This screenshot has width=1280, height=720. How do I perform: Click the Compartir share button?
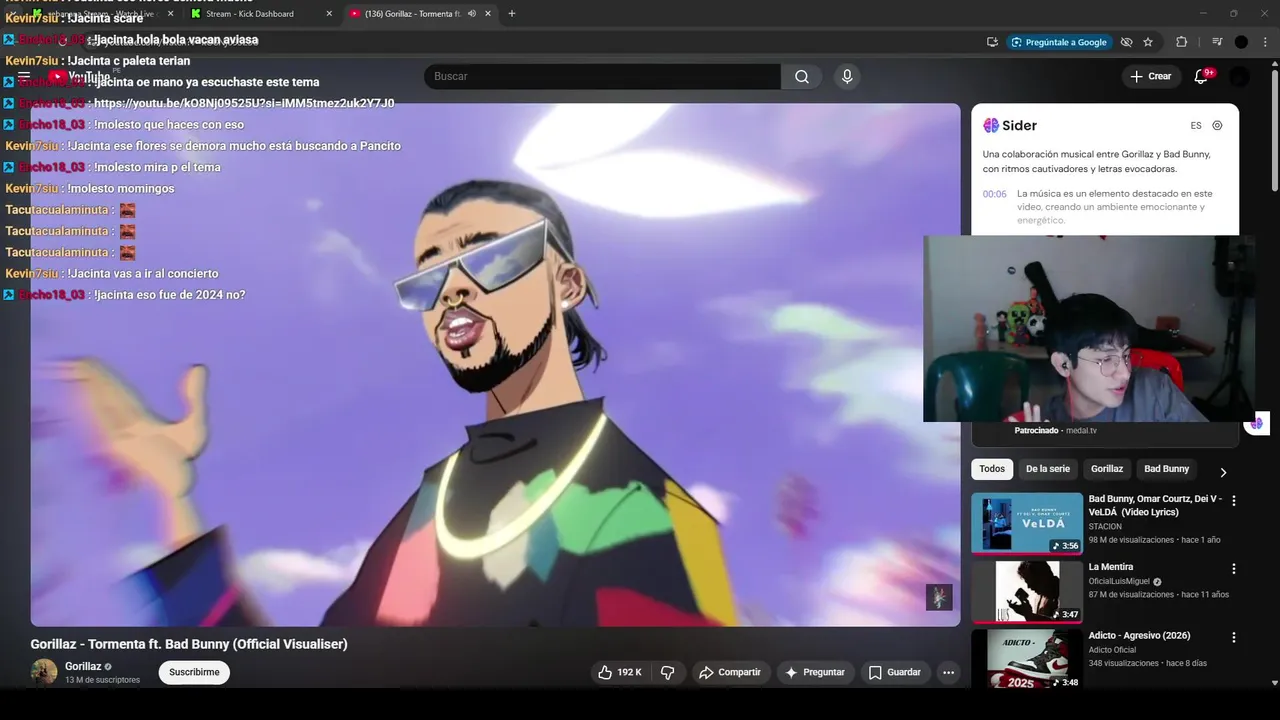729,672
